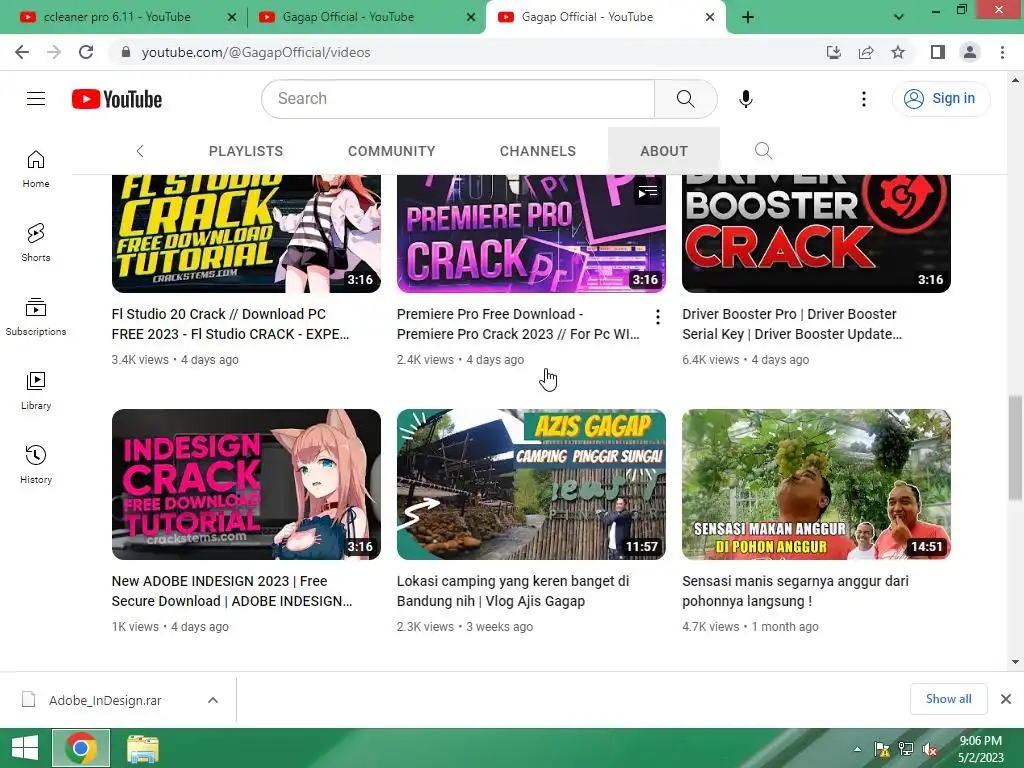Open a new browser tab
Screen dimensions: 1024x768
[x=748, y=18]
